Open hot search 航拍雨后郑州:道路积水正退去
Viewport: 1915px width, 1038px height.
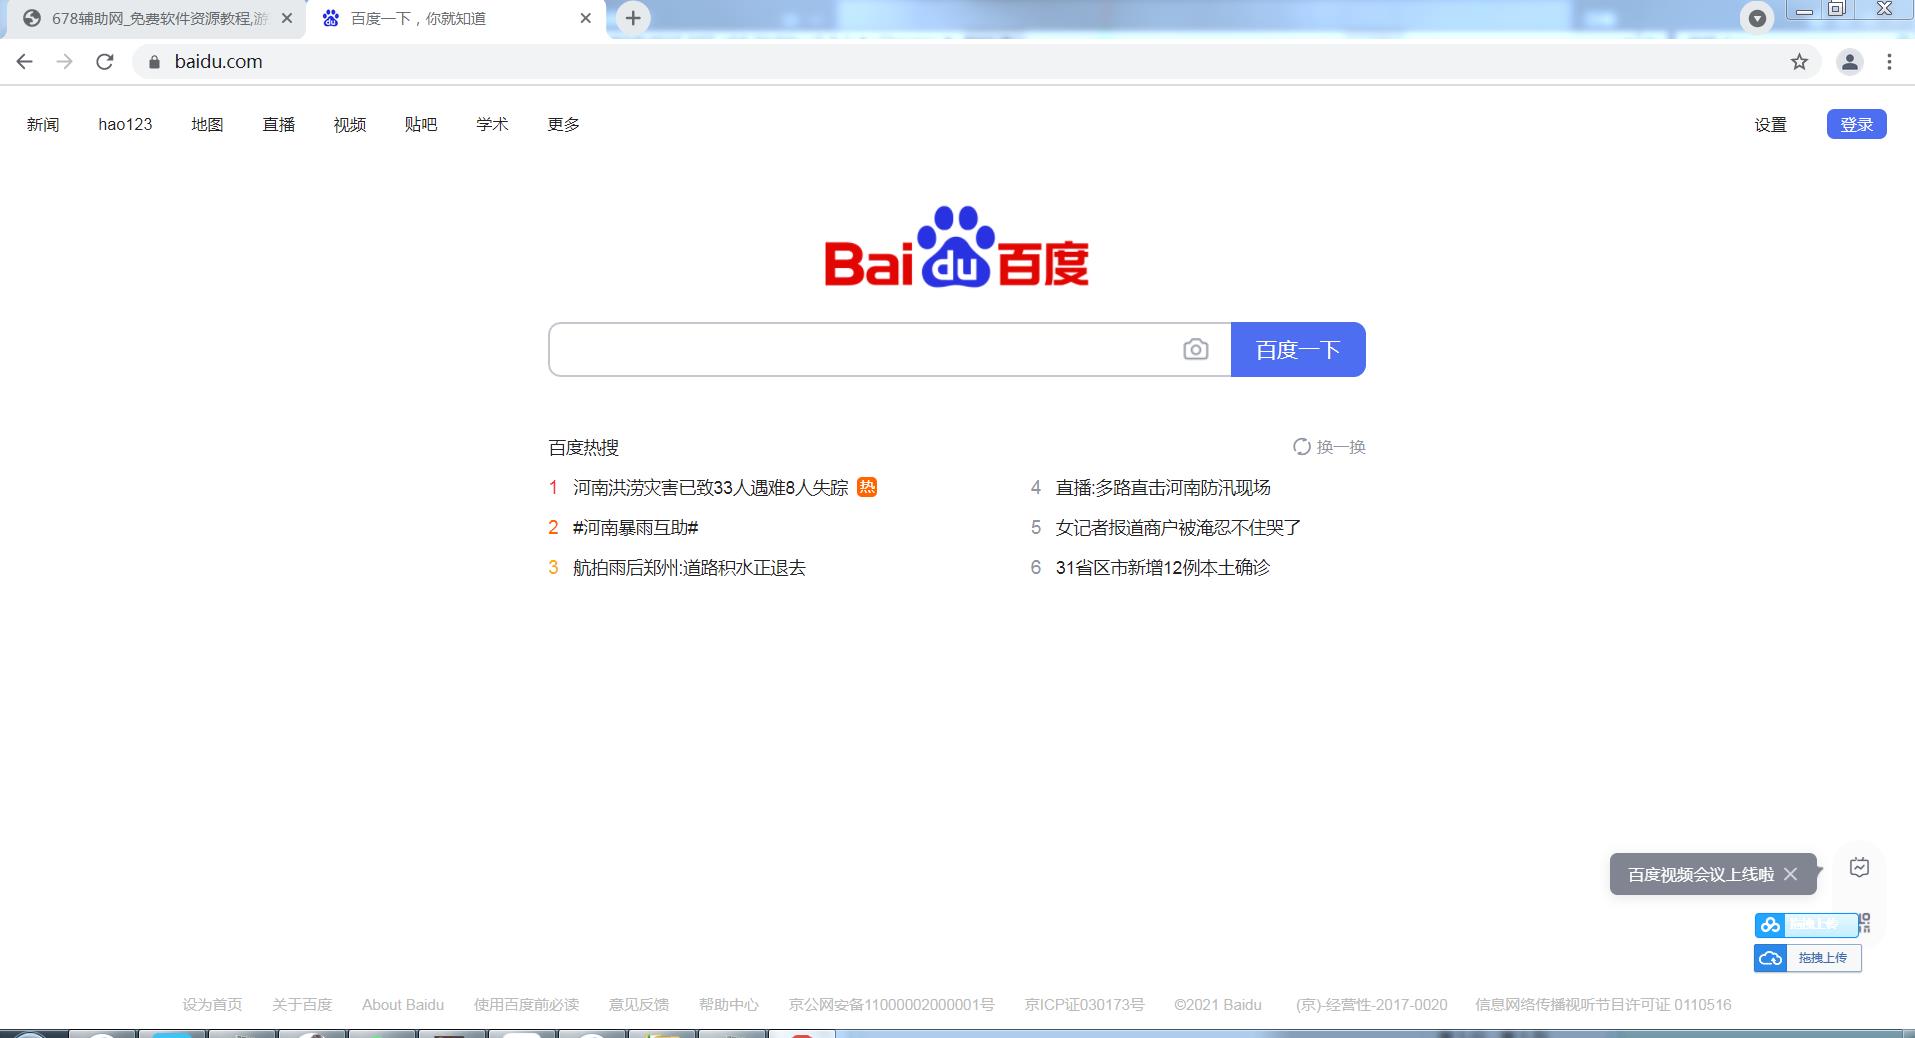(x=689, y=567)
